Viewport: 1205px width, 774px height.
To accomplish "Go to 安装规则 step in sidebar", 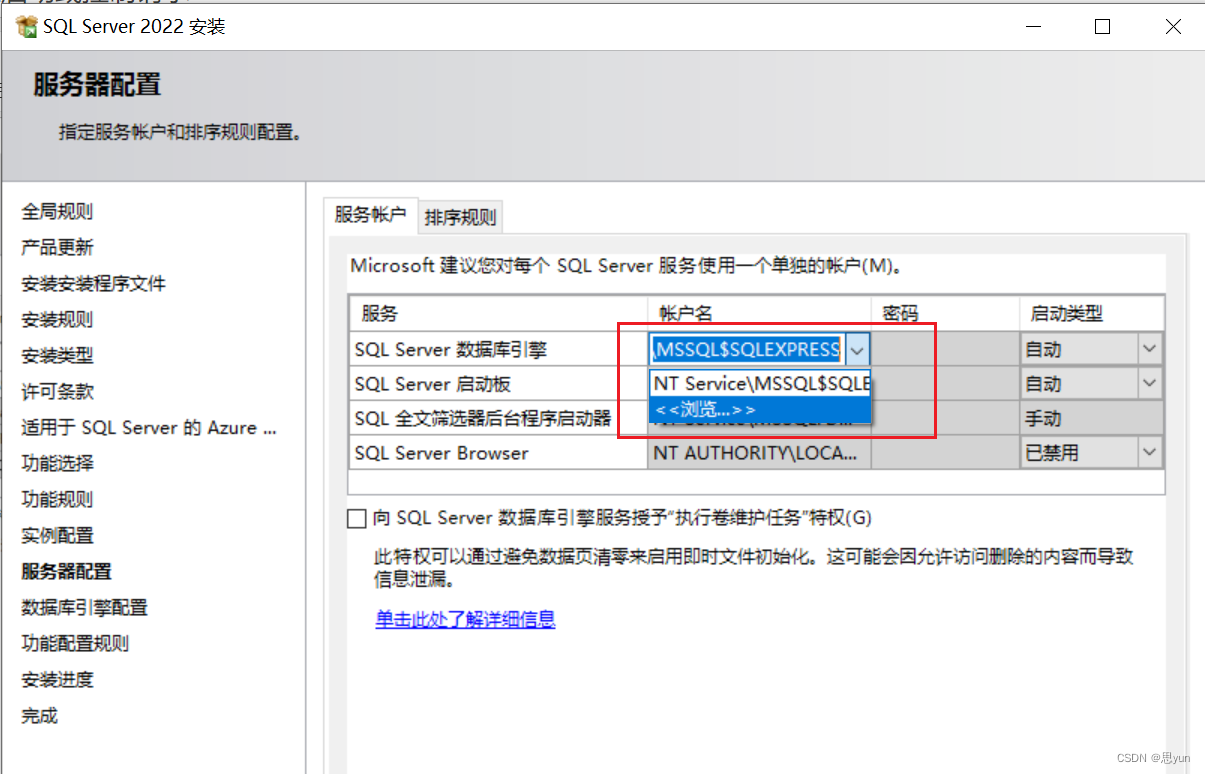I will pyautogui.click(x=57, y=319).
